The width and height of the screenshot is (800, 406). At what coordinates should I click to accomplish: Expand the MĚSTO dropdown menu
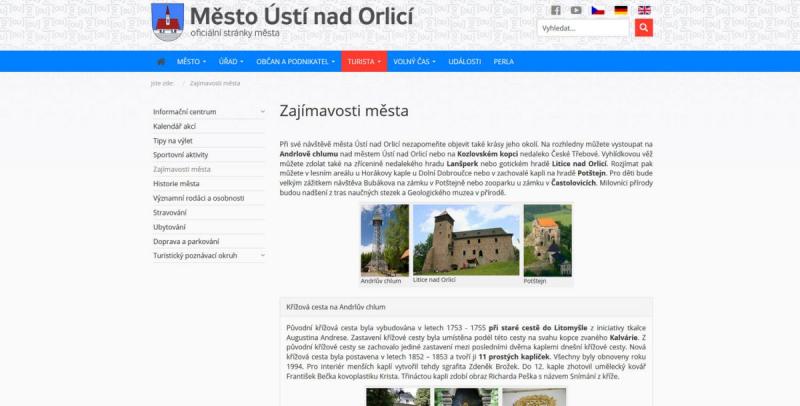click(191, 61)
